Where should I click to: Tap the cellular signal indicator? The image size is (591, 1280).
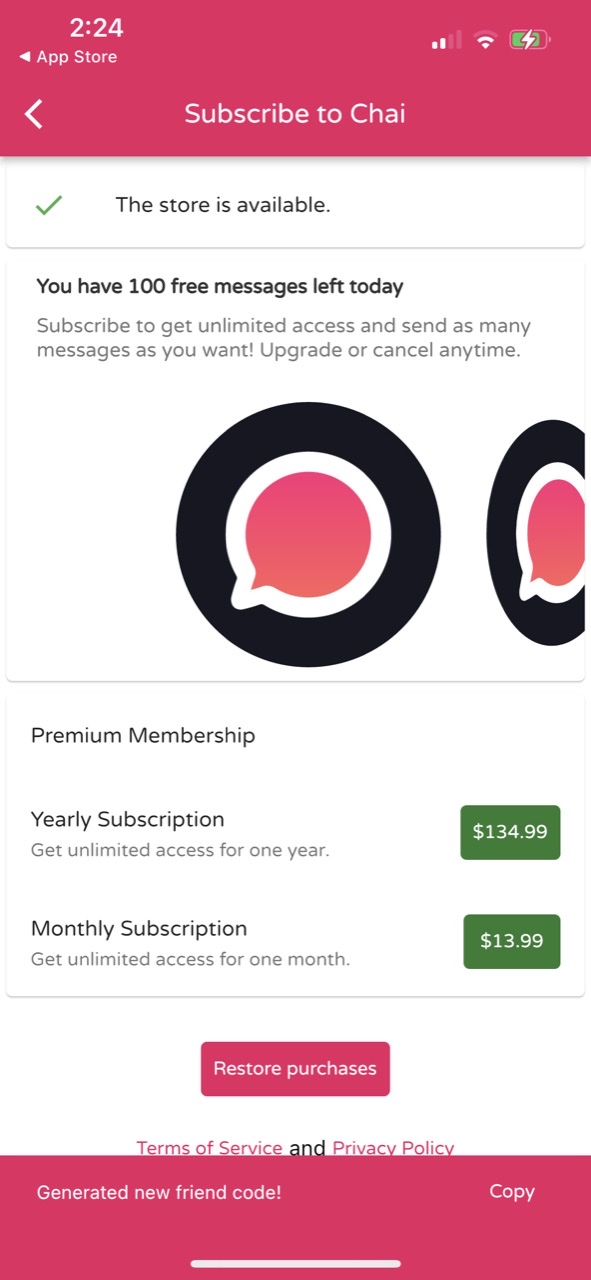444,42
